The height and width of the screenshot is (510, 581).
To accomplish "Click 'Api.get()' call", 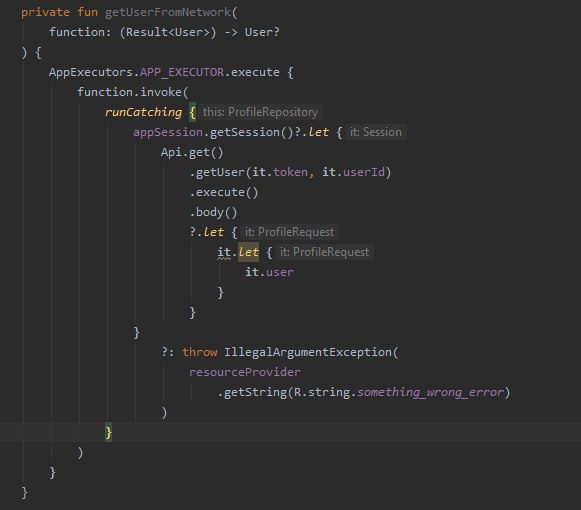I will [192, 152].
